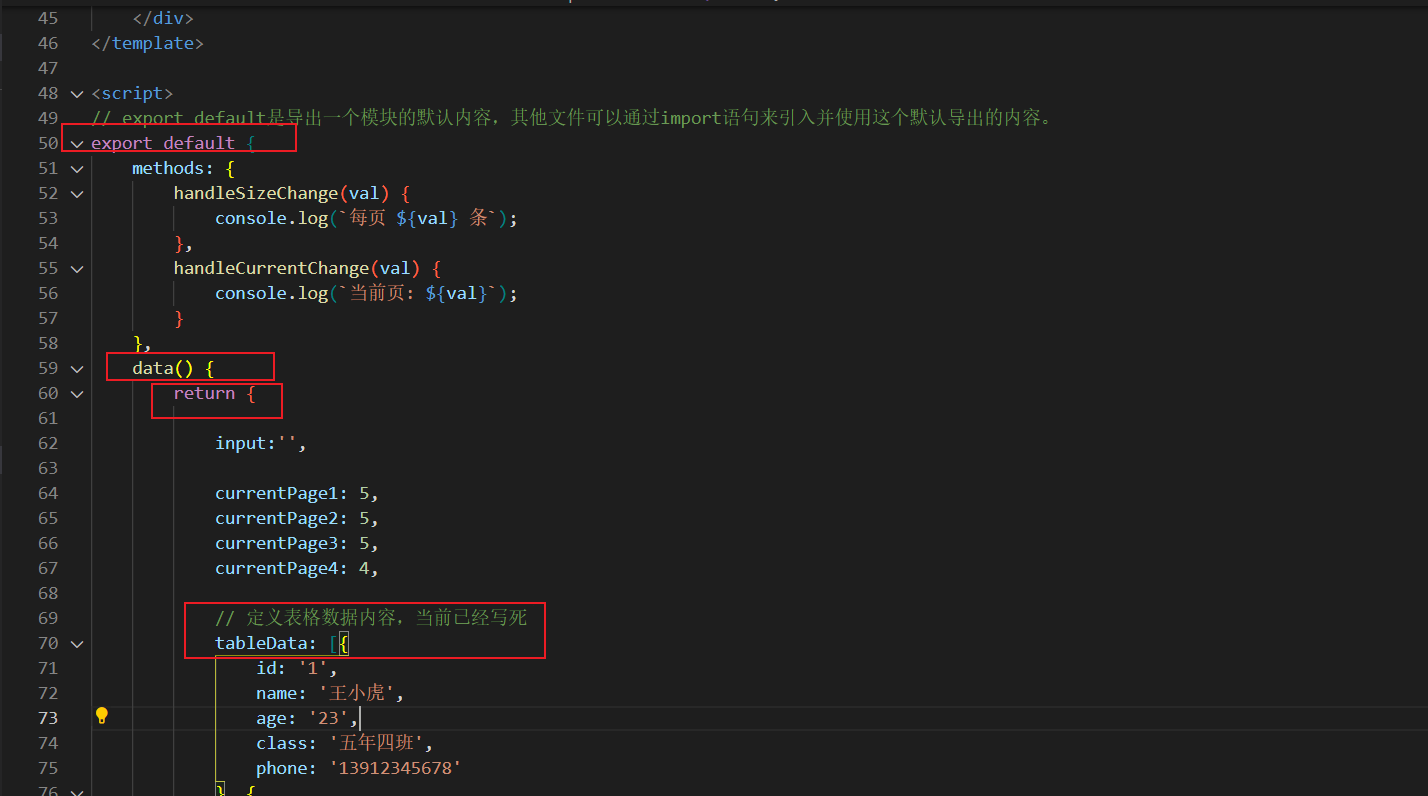
Task: Click the 'methods:' property name
Action: [173, 168]
